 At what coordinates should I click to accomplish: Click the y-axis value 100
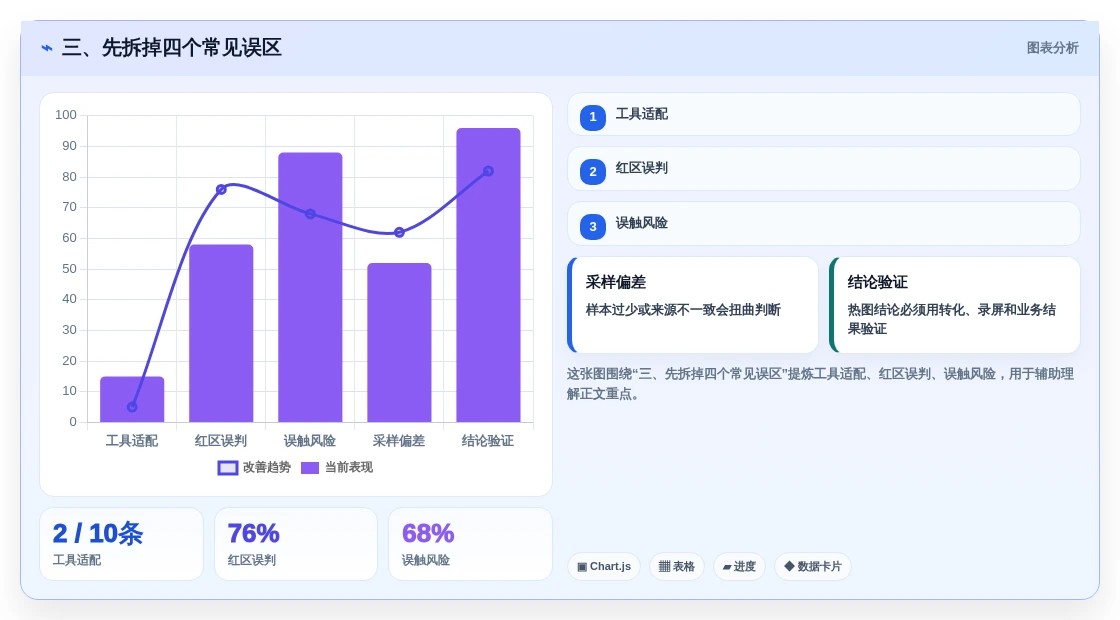click(66, 115)
